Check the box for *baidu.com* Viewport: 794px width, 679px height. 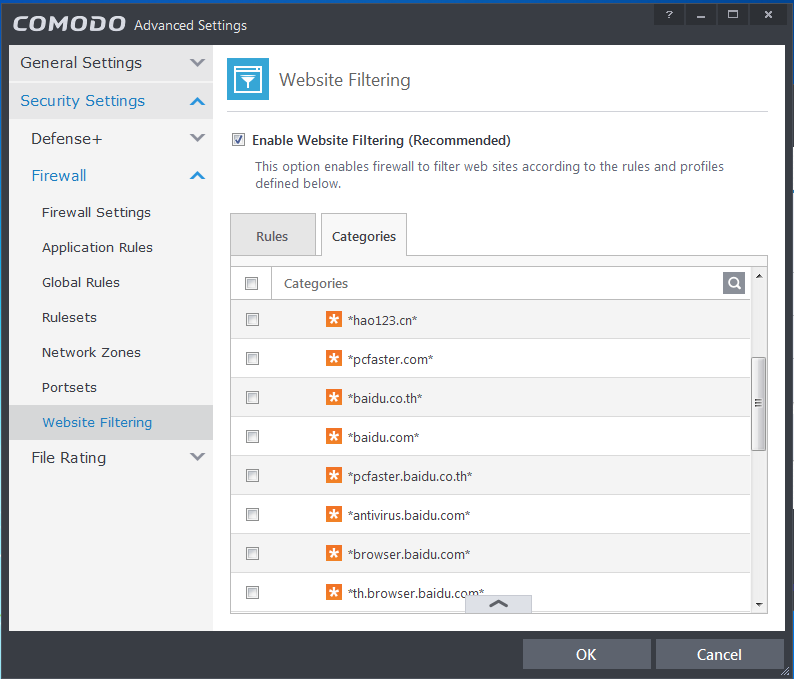click(252, 436)
